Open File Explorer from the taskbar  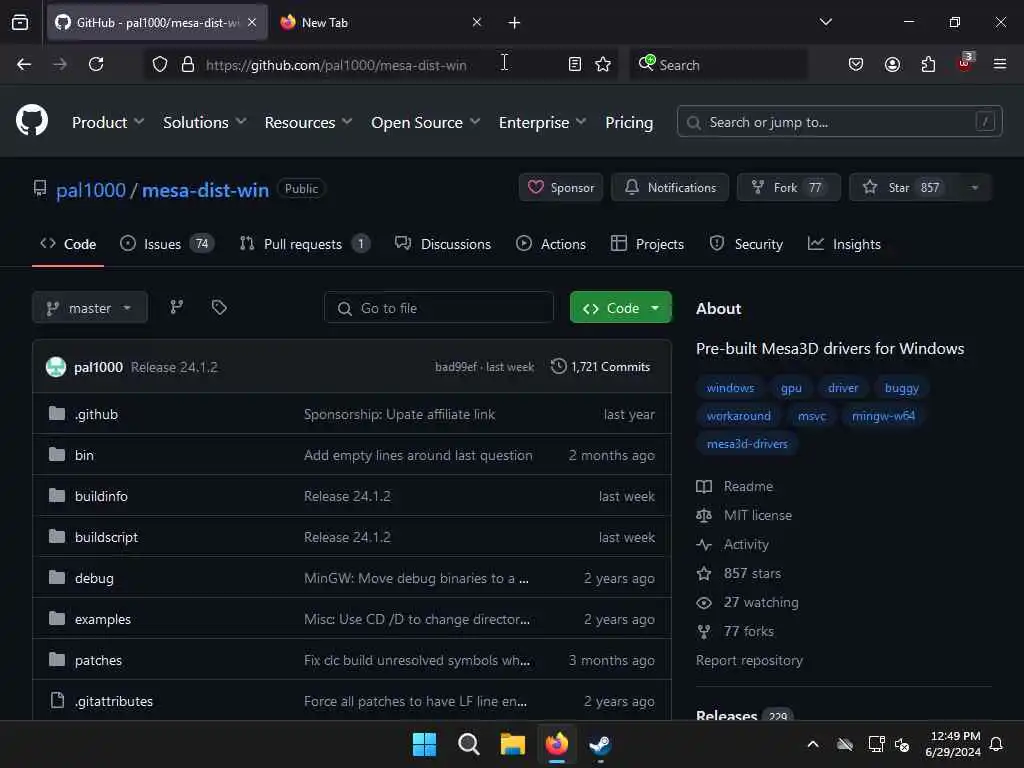click(x=513, y=744)
